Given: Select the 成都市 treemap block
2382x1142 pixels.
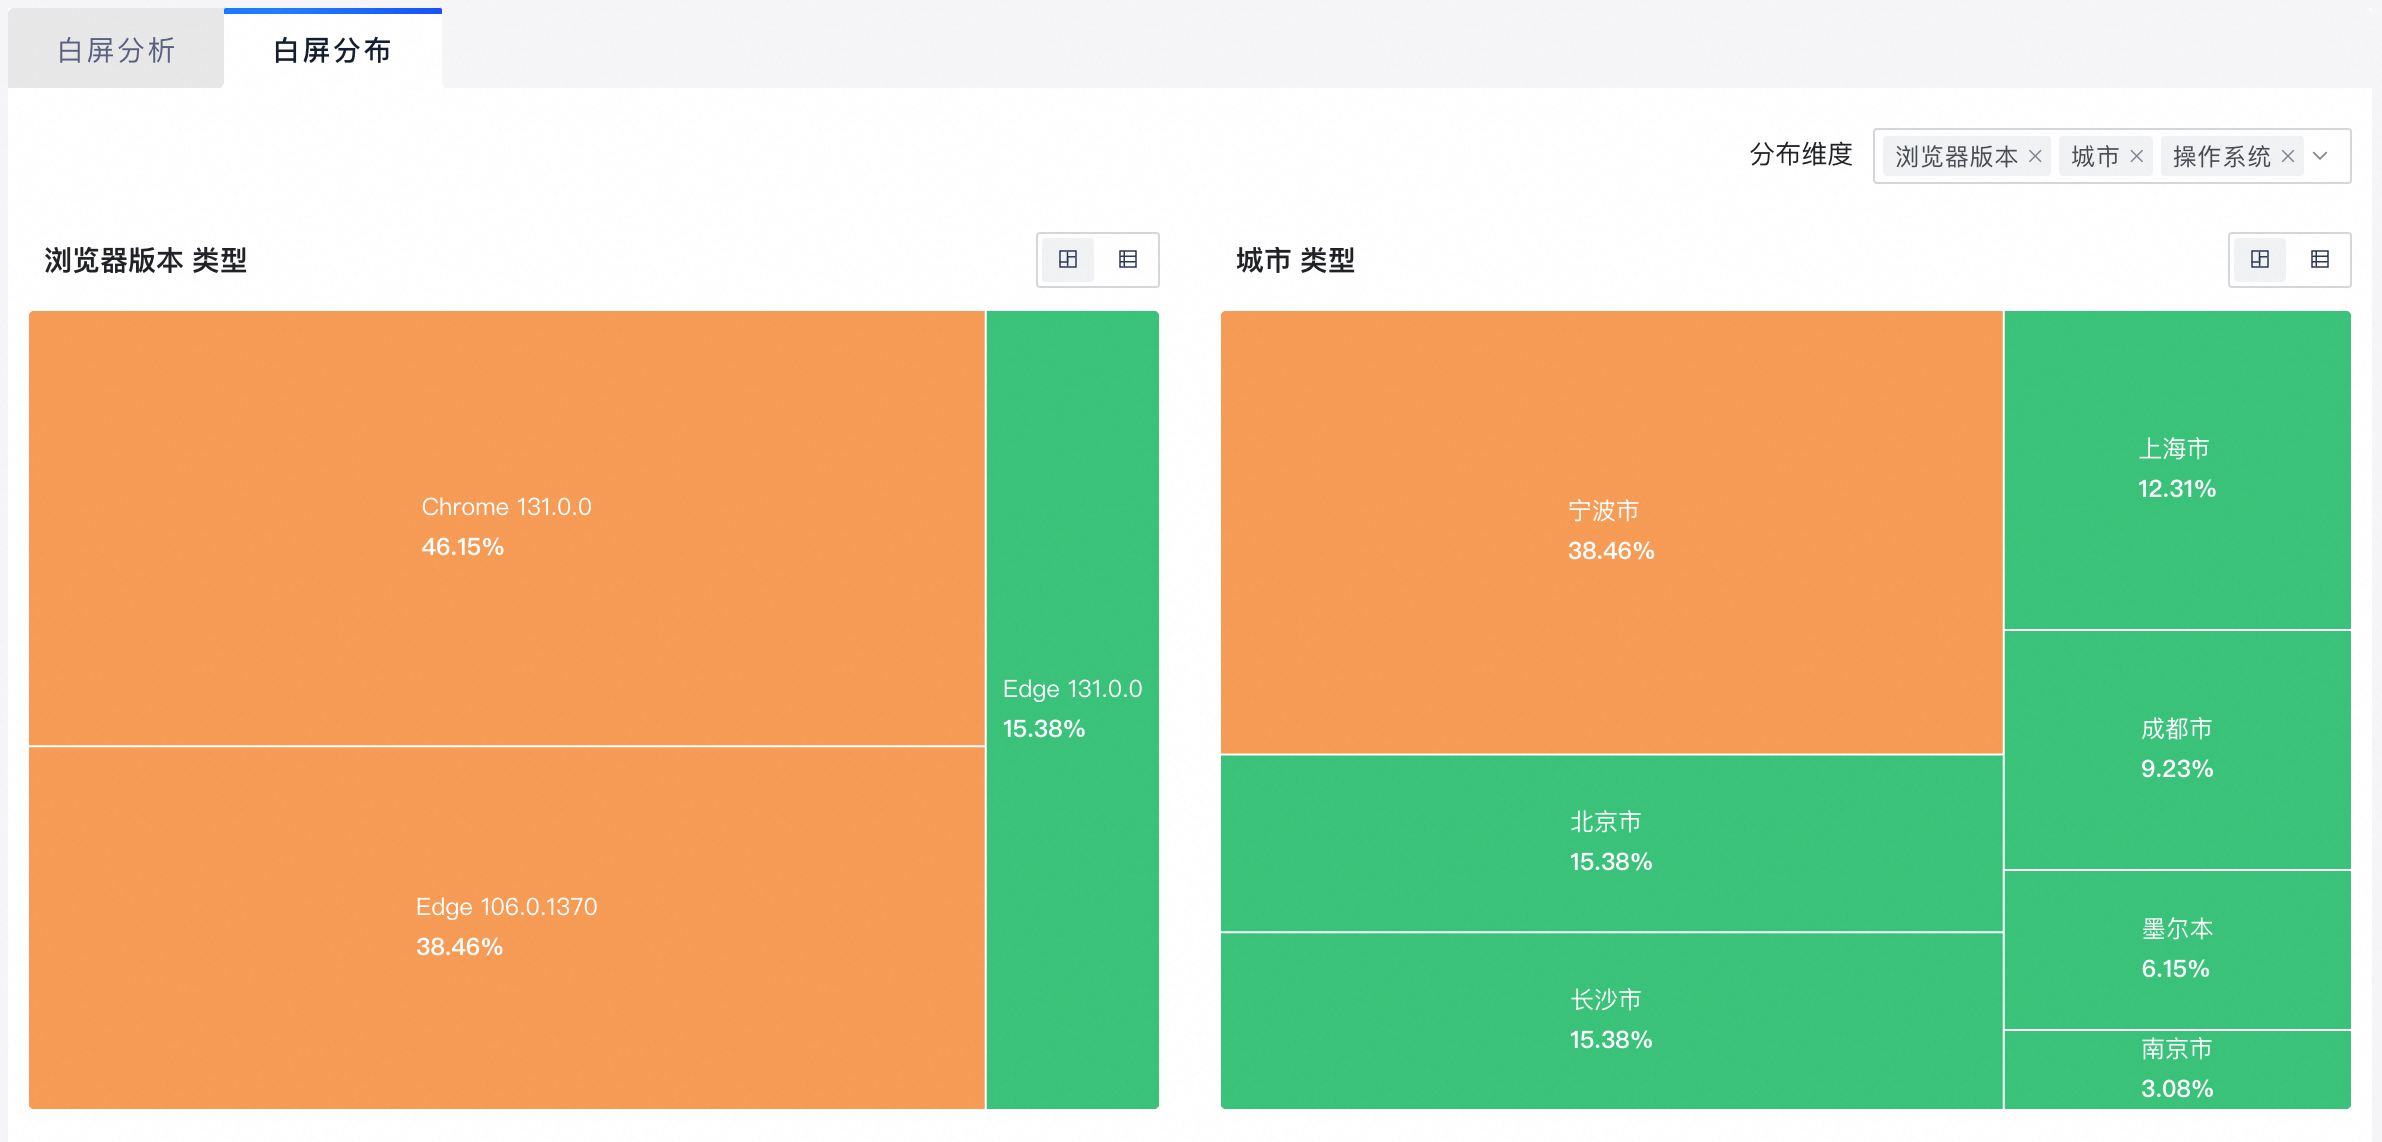Looking at the screenshot, I should point(2177,750).
